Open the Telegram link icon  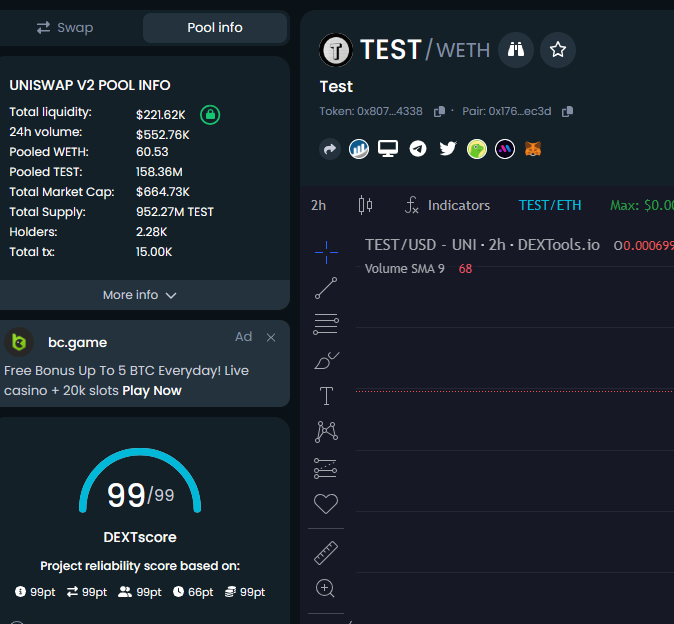[418, 149]
